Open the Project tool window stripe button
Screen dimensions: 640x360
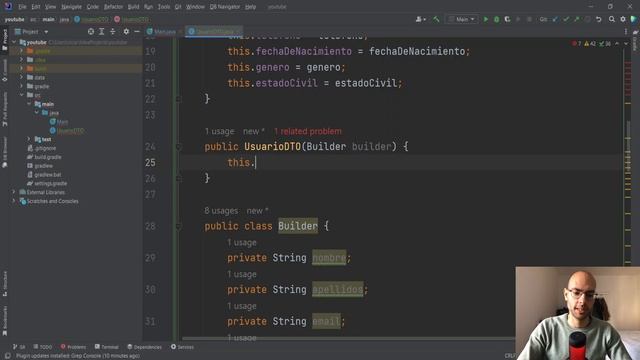click(x=5, y=40)
